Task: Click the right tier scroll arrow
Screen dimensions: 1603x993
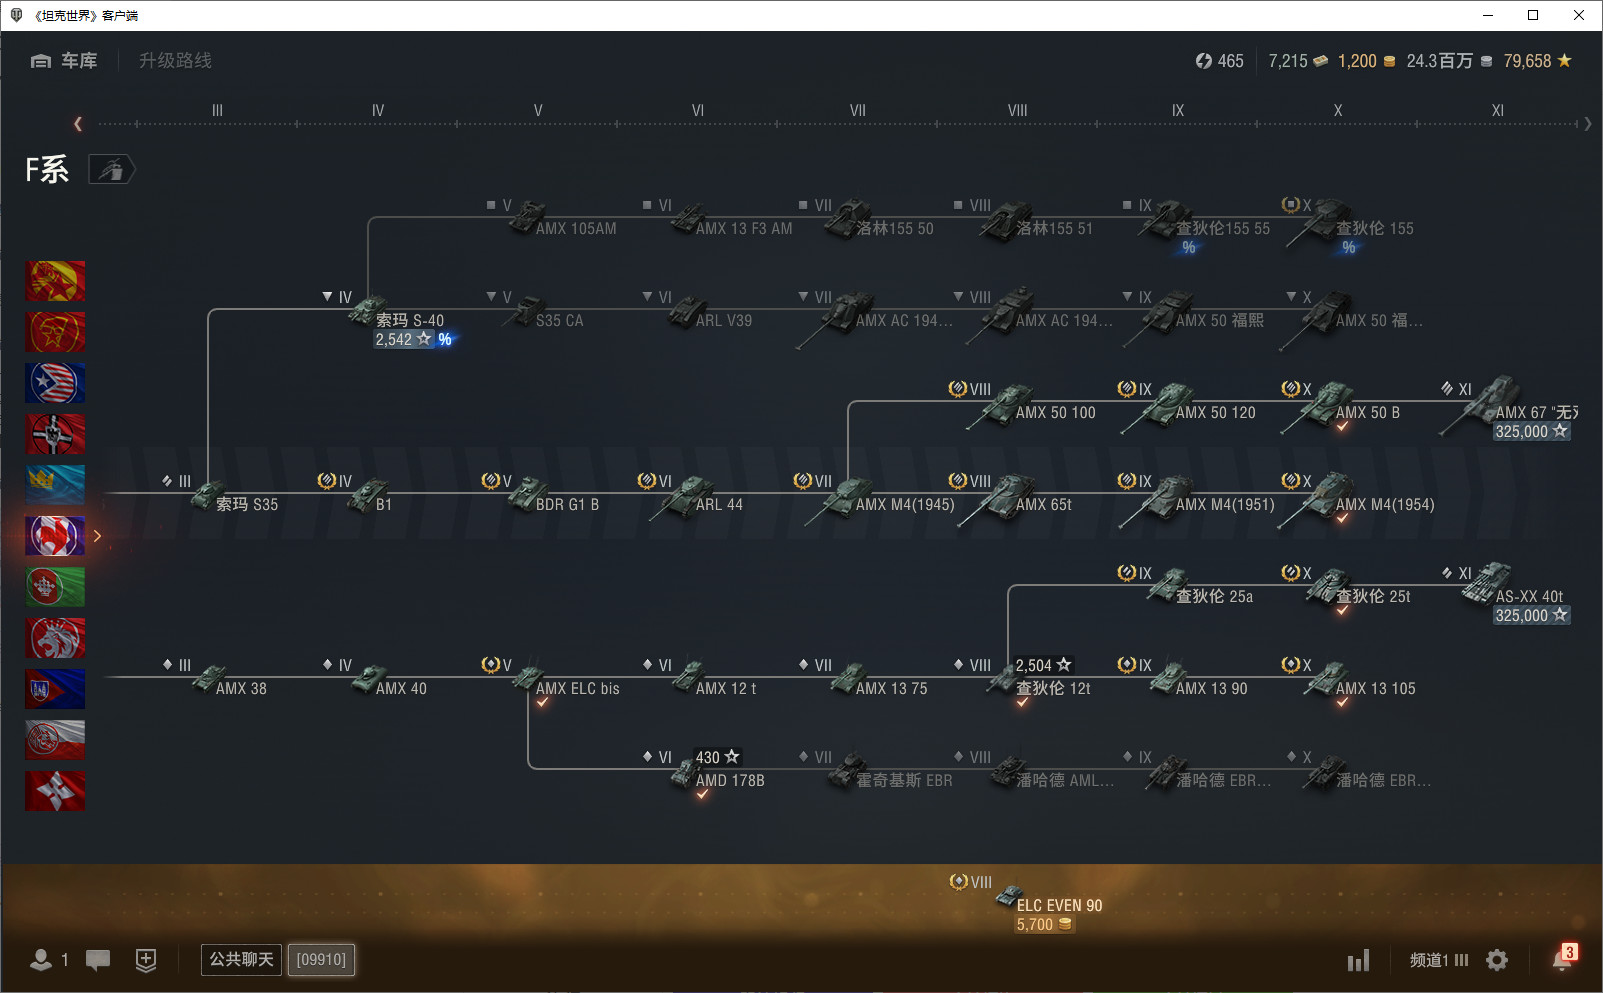Action: coord(1588,124)
